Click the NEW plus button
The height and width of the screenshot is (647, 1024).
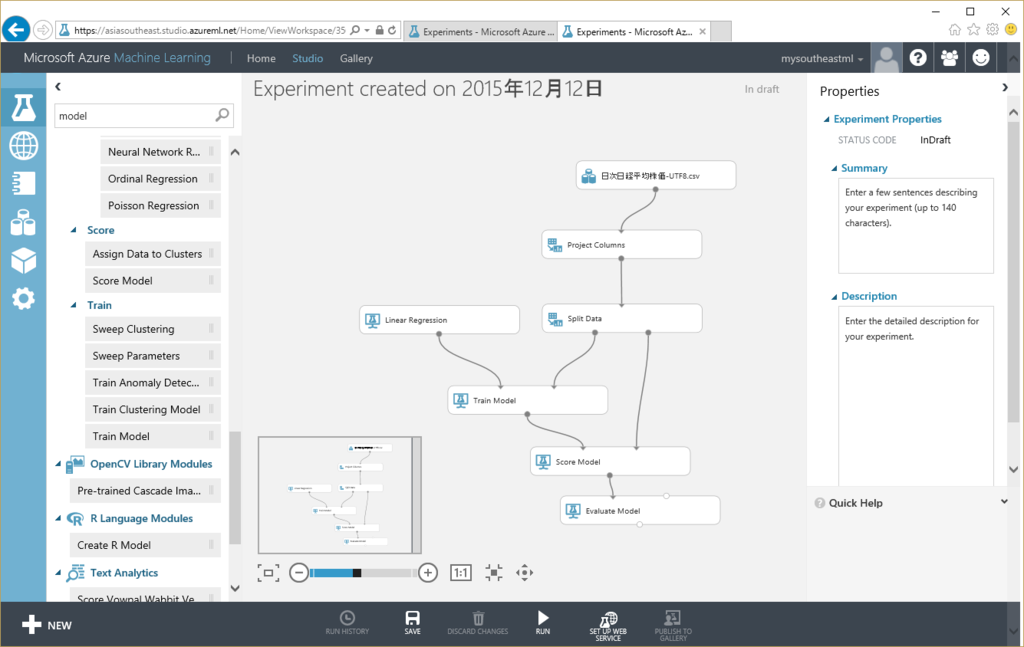point(46,625)
